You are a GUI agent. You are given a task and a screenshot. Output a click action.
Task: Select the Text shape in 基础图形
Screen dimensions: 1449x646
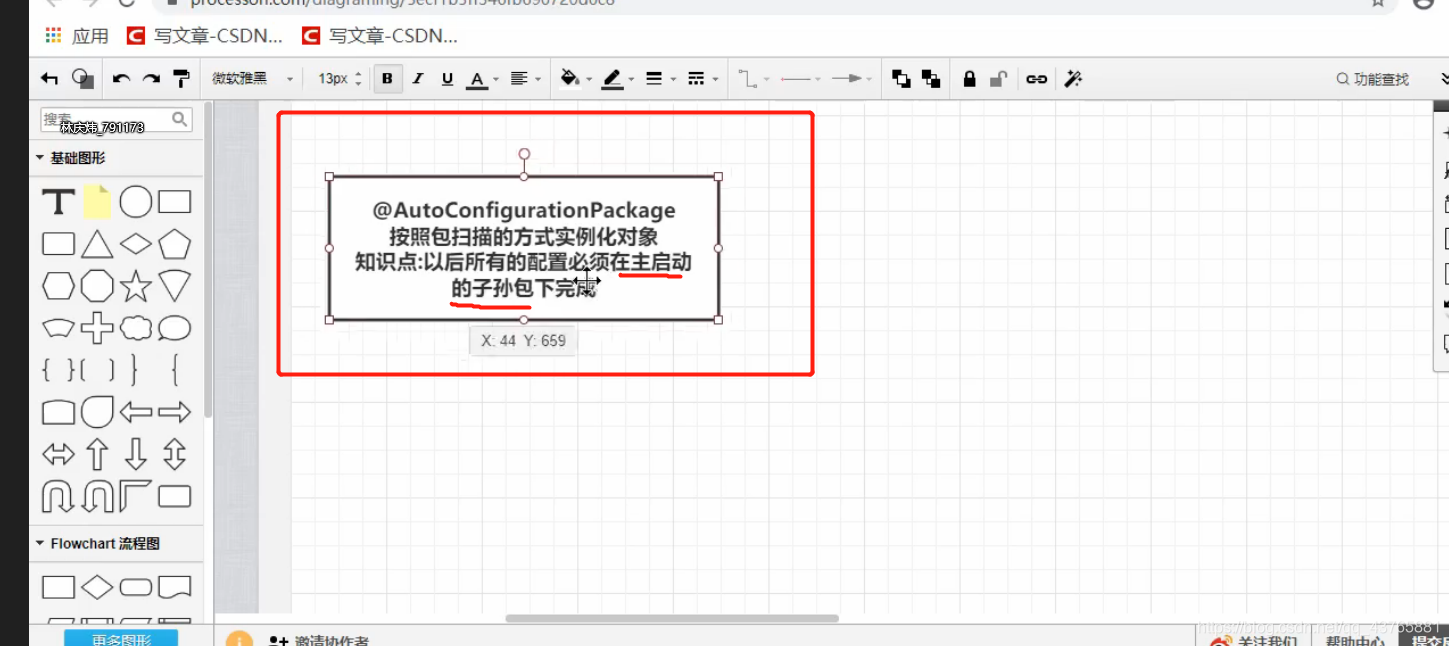58,203
